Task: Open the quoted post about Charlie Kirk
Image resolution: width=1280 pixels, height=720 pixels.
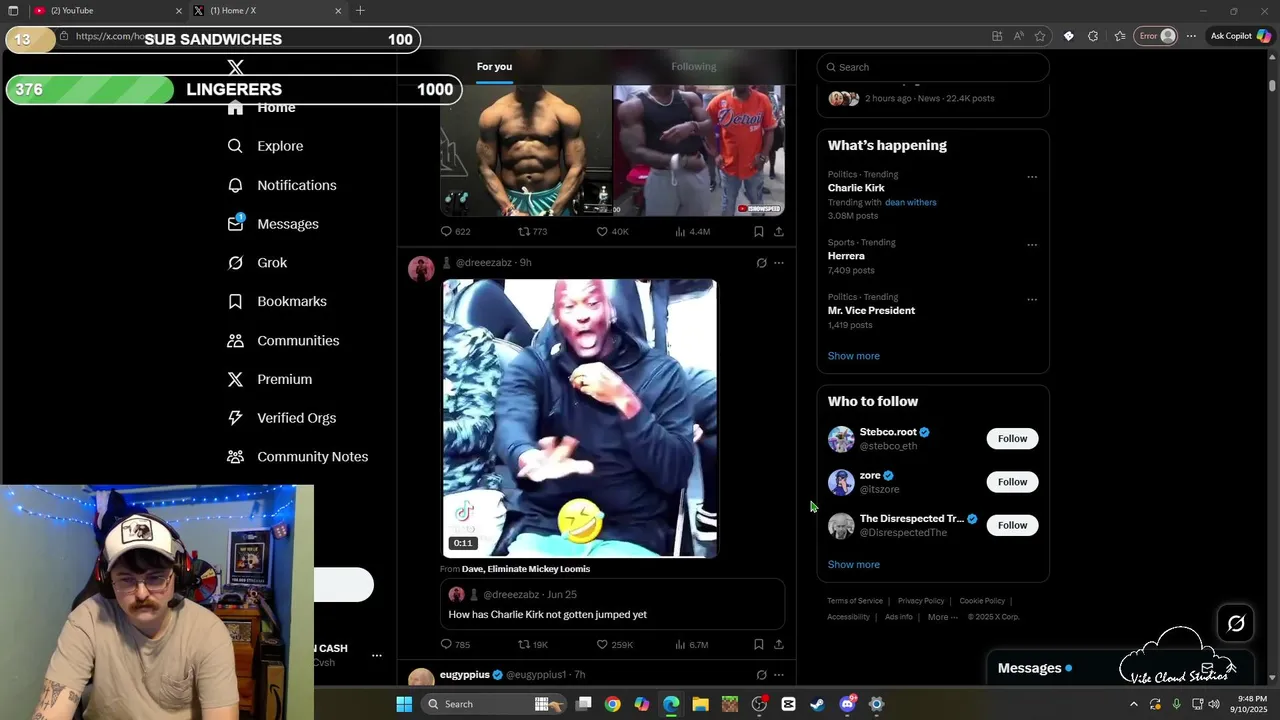Action: [x=612, y=605]
